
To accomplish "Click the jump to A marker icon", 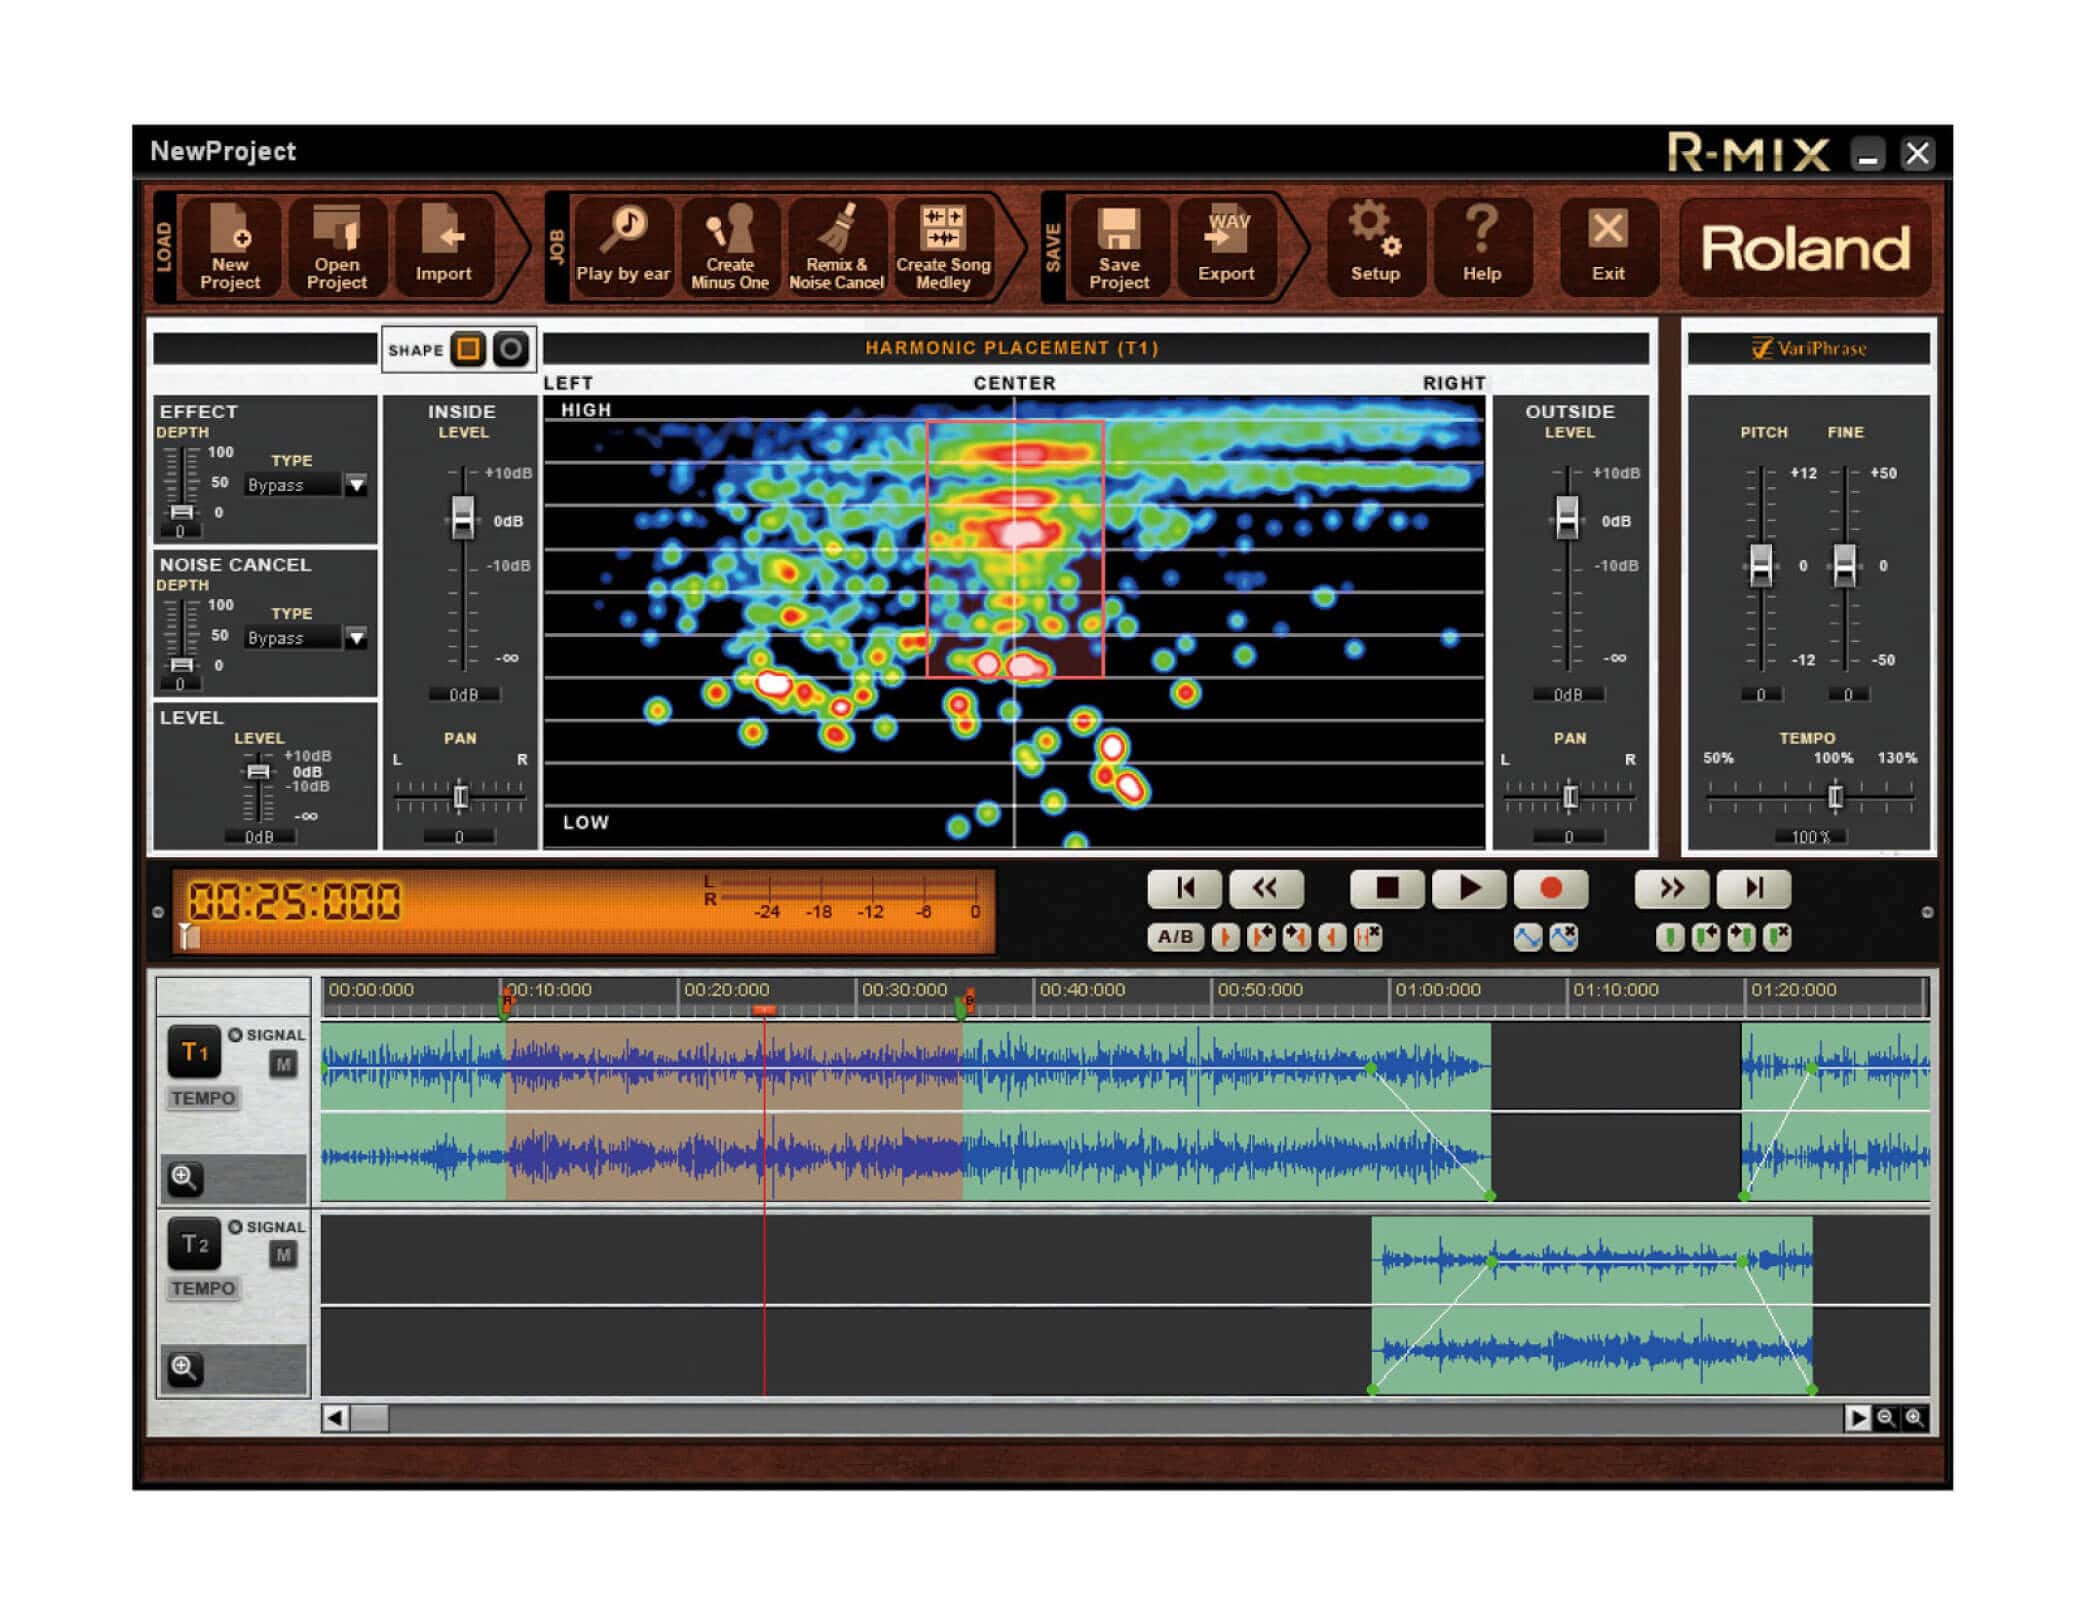I will (x=1261, y=937).
